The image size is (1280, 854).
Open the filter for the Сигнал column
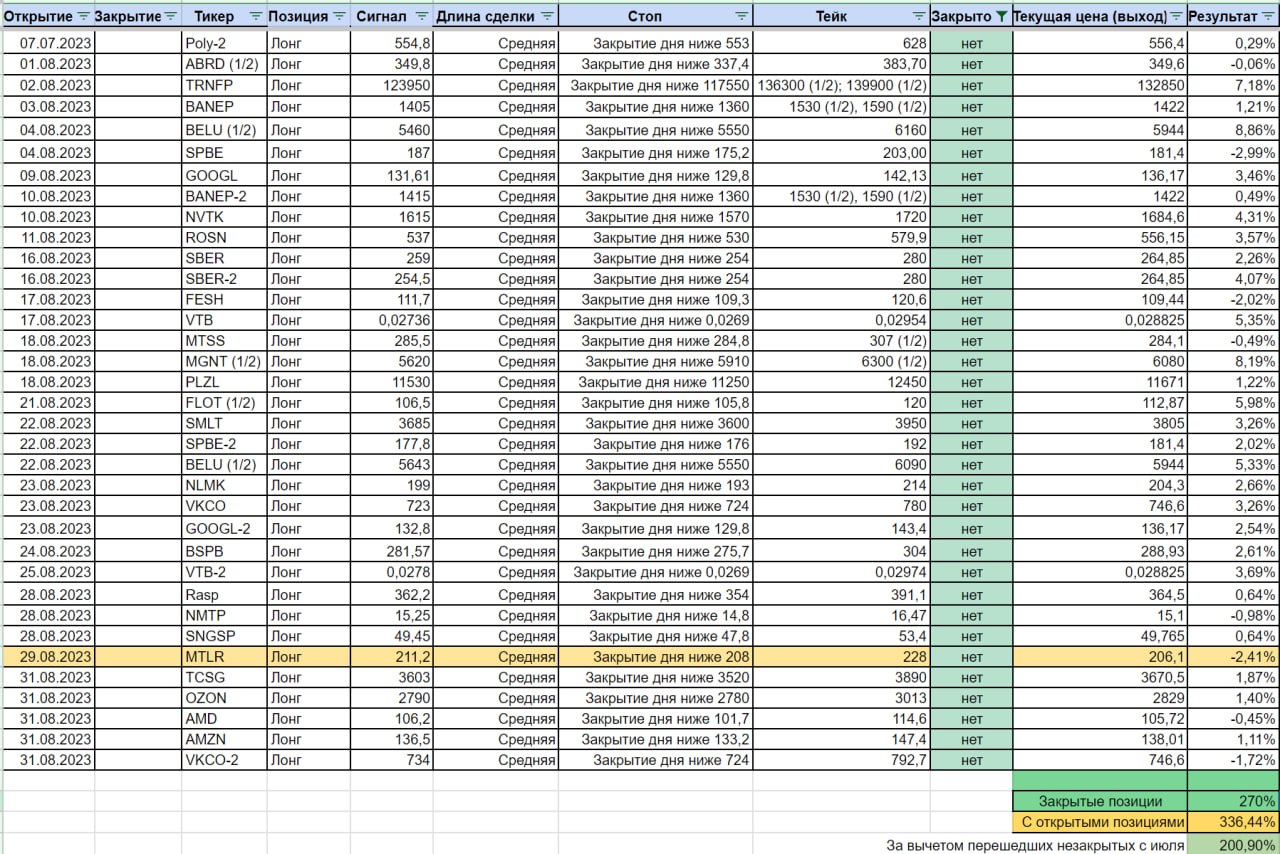click(x=421, y=17)
